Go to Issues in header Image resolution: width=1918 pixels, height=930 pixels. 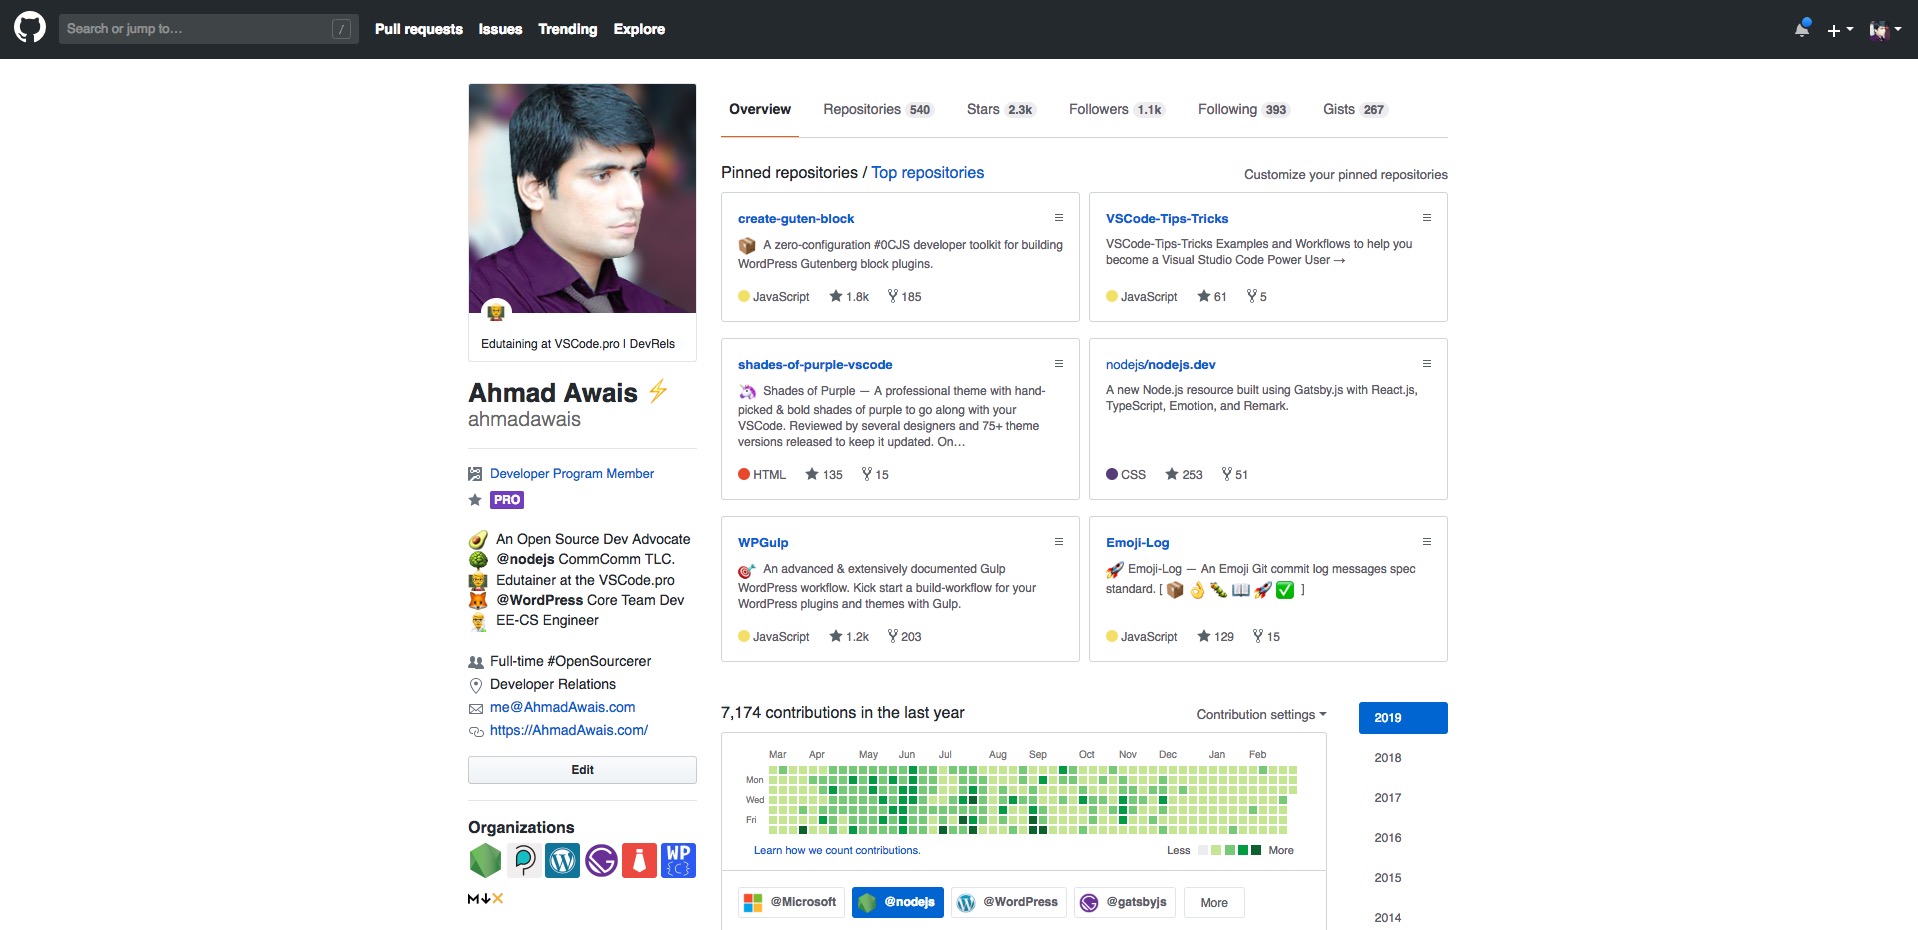click(500, 29)
